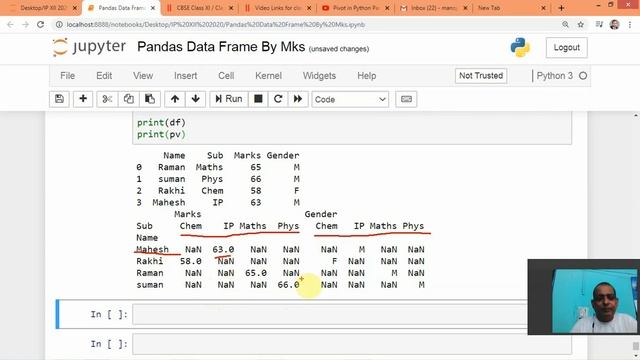
Task: Go back with the browser back arrow
Action: pos(10,24)
